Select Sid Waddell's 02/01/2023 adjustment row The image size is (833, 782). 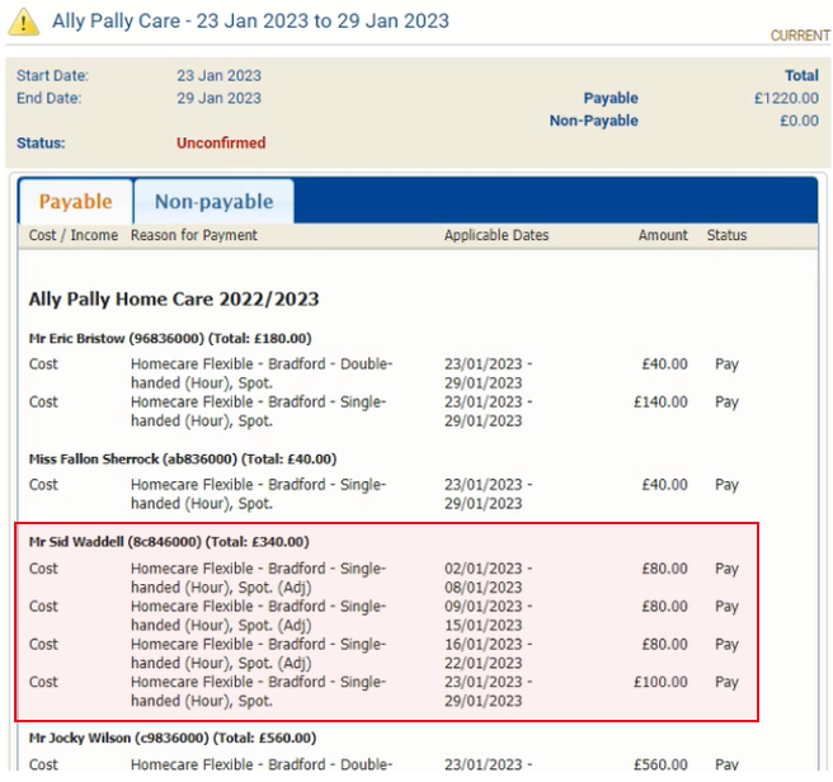pyautogui.click(x=257, y=578)
